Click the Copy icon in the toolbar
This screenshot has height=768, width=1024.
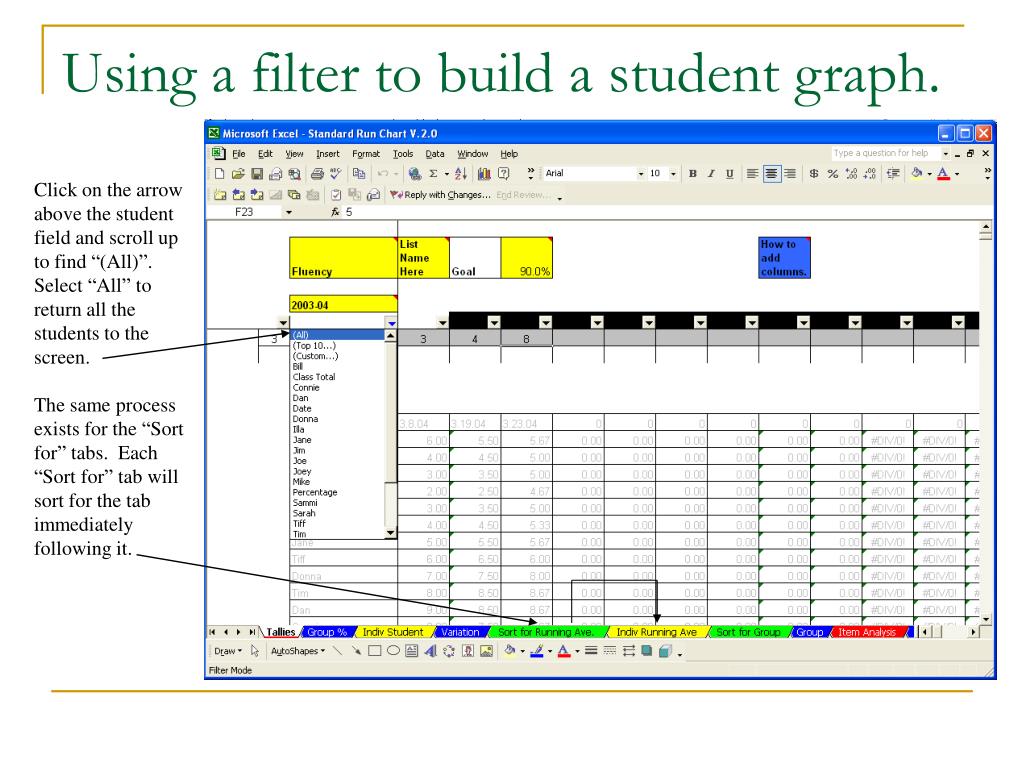[359, 174]
